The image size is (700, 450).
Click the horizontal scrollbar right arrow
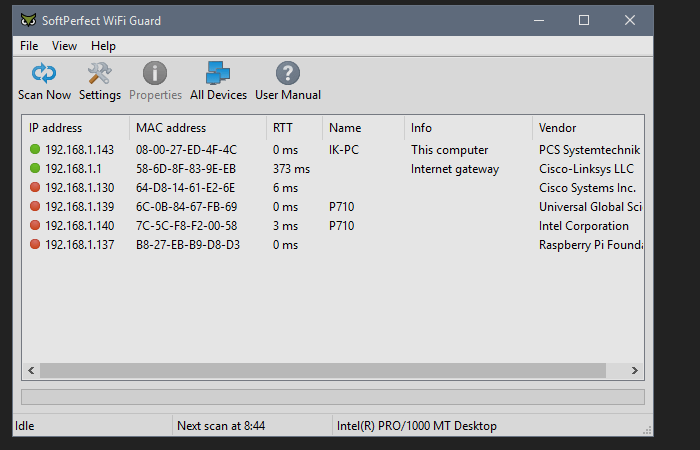(634, 371)
